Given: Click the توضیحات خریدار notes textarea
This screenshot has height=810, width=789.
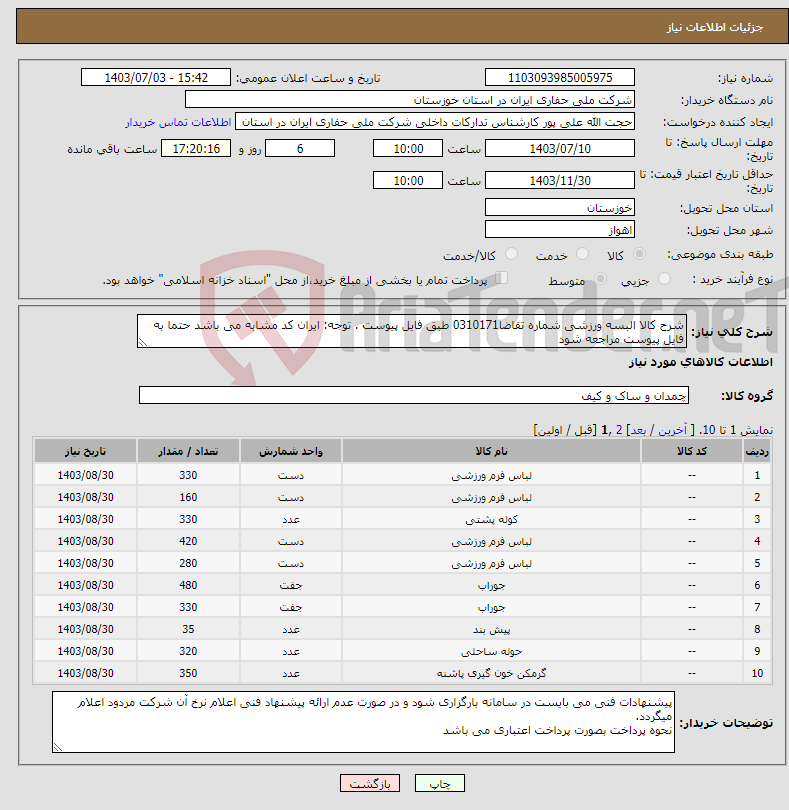Looking at the screenshot, I should pyautogui.click(x=363, y=722).
